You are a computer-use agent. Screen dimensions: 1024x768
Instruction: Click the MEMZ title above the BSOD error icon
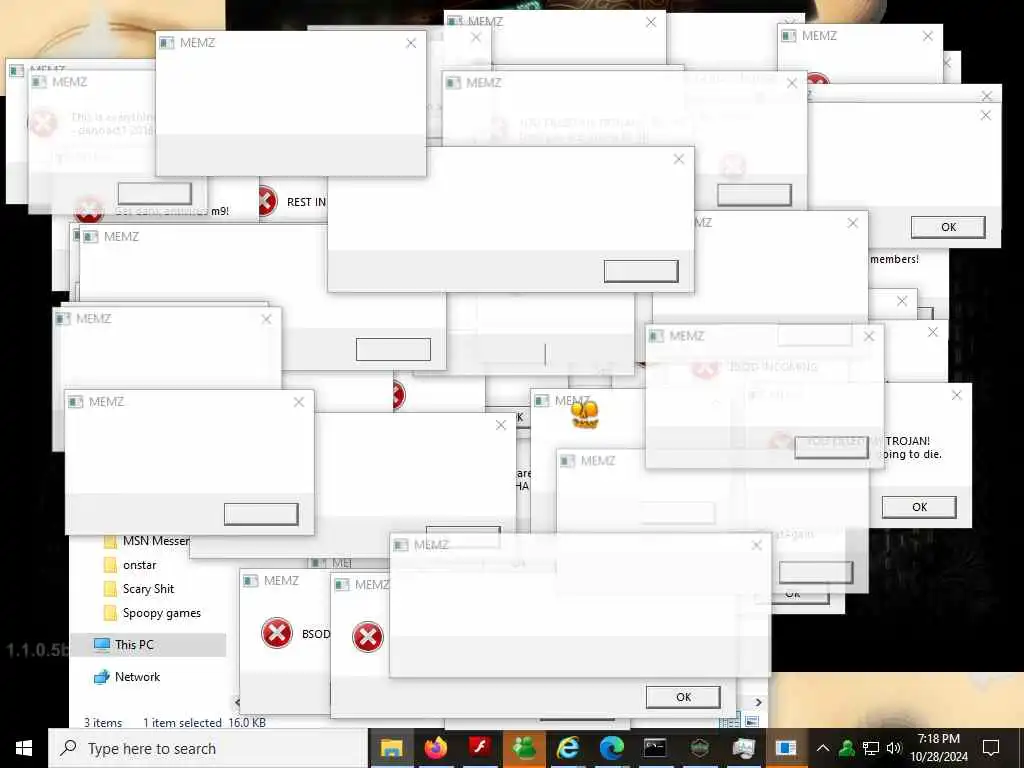tap(281, 581)
